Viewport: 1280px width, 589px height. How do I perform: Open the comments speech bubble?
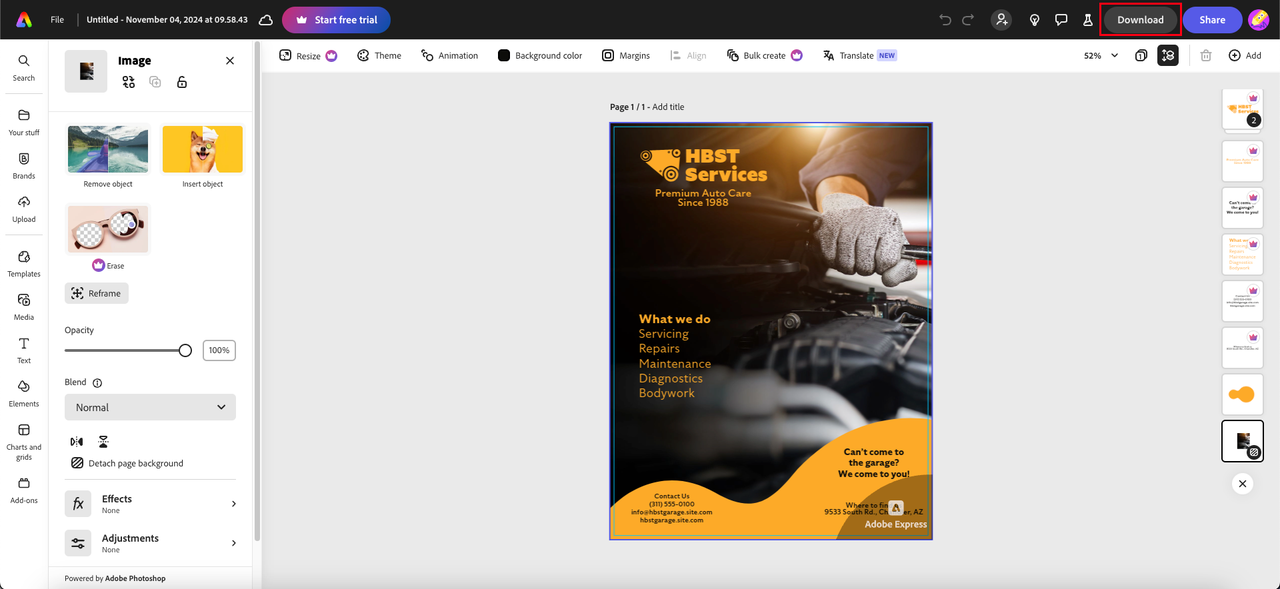[1061, 20]
